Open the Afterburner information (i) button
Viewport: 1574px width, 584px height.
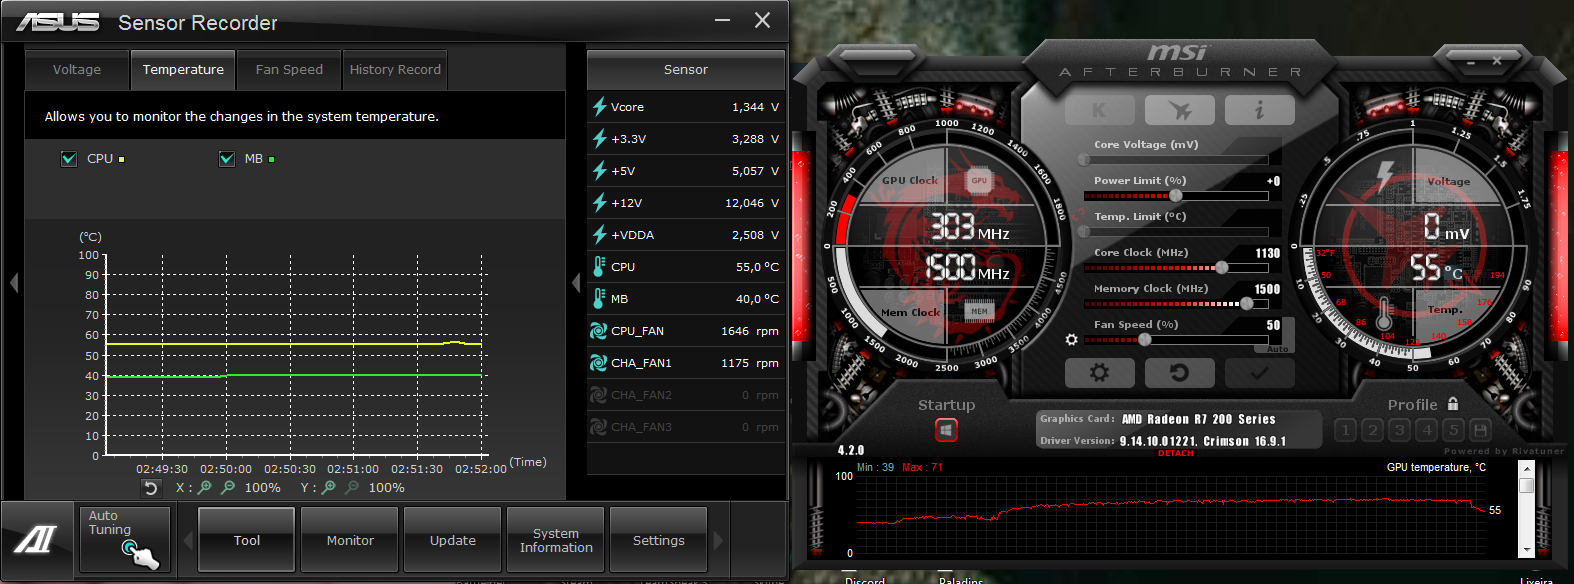[x=1260, y=110]
